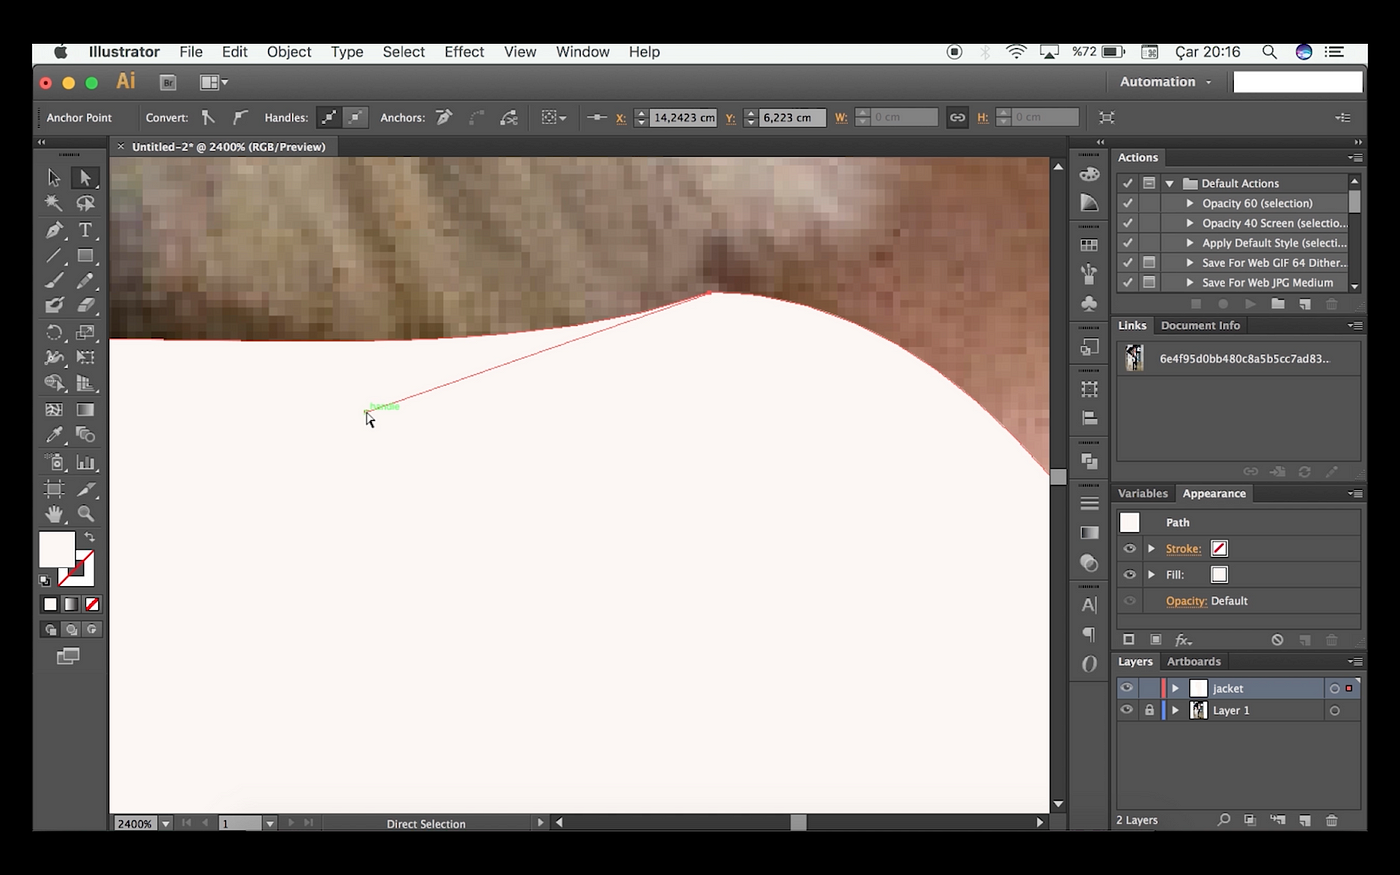
Task: Open the Swatches panel grid icon
Action: click(1089, 245)
